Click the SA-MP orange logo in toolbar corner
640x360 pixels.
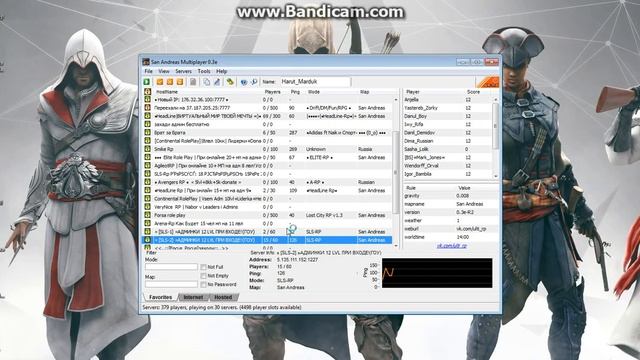coord(488,82)
